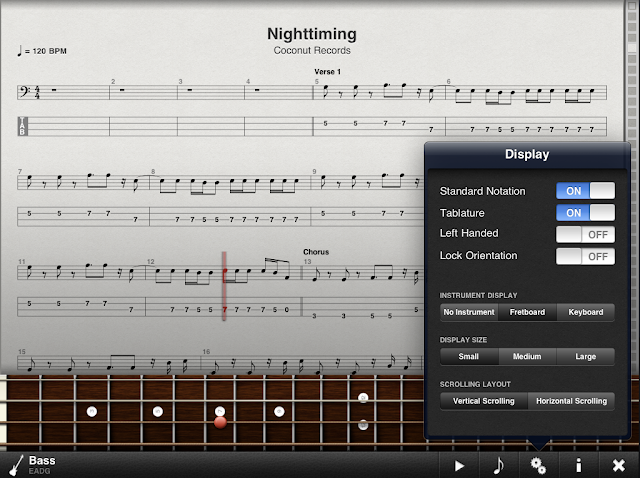Enable the Lock Orientation switch

pyautogui.click(x=585, y=256)
